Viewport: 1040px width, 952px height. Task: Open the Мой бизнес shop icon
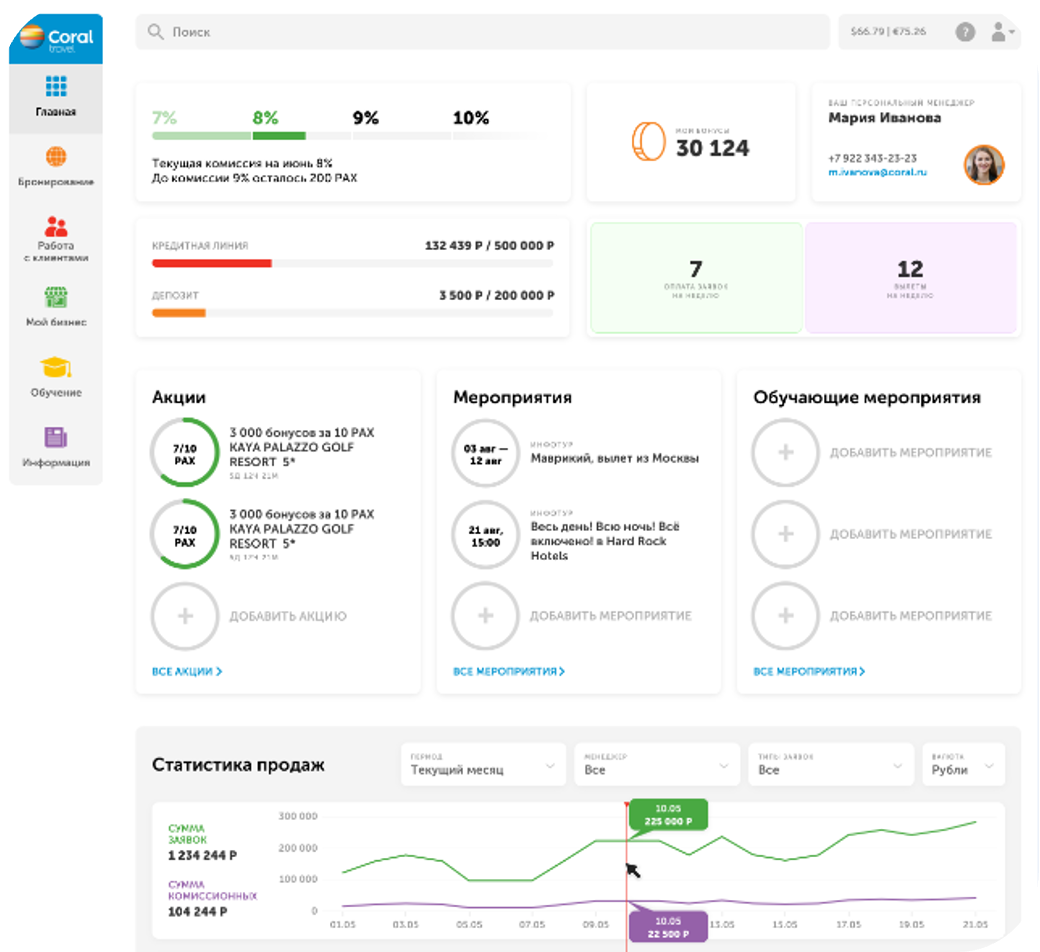pos(56,298)
